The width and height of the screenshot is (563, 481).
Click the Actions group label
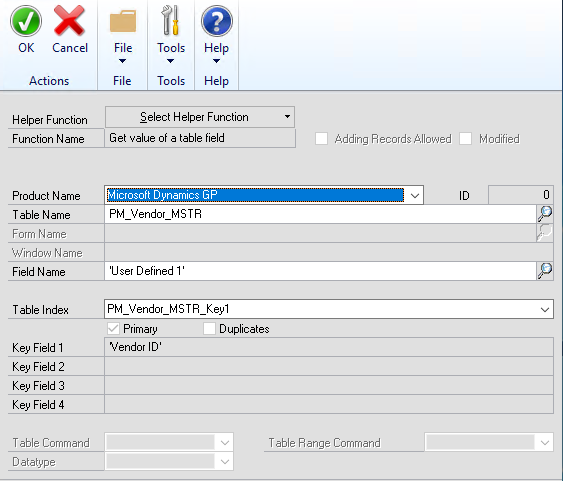coord(49,81)
